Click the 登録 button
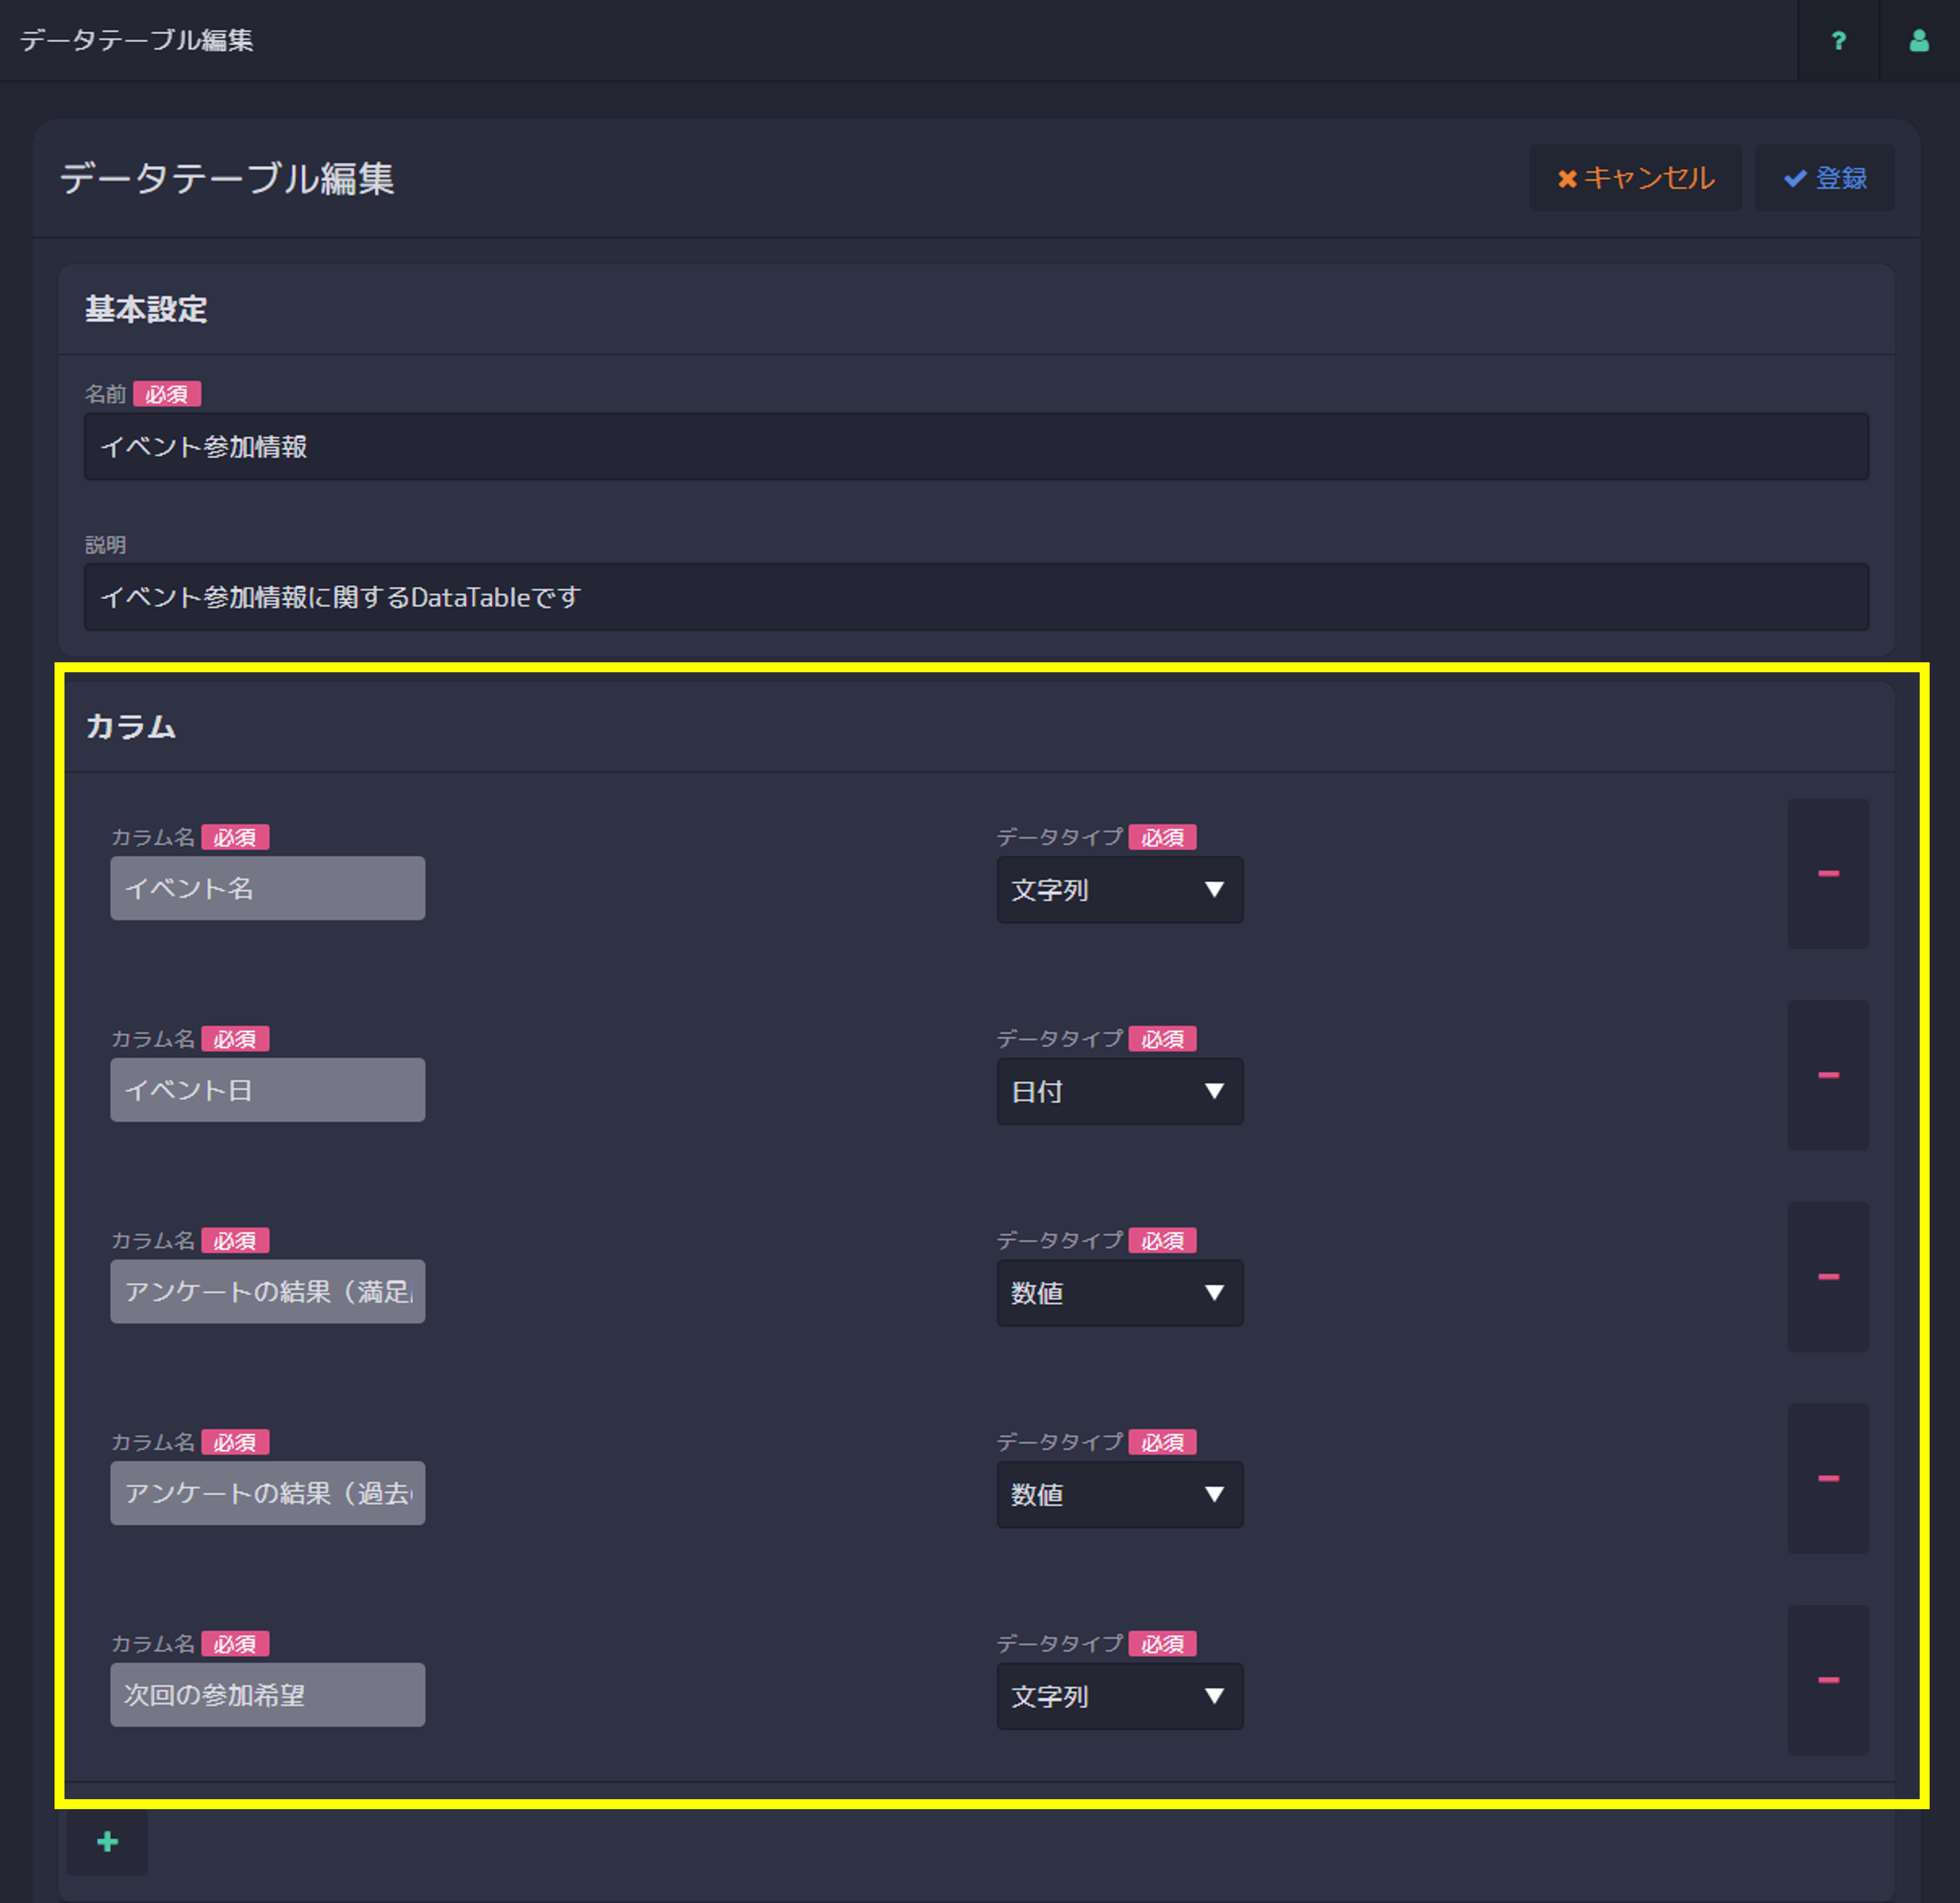 point(1825,178)
